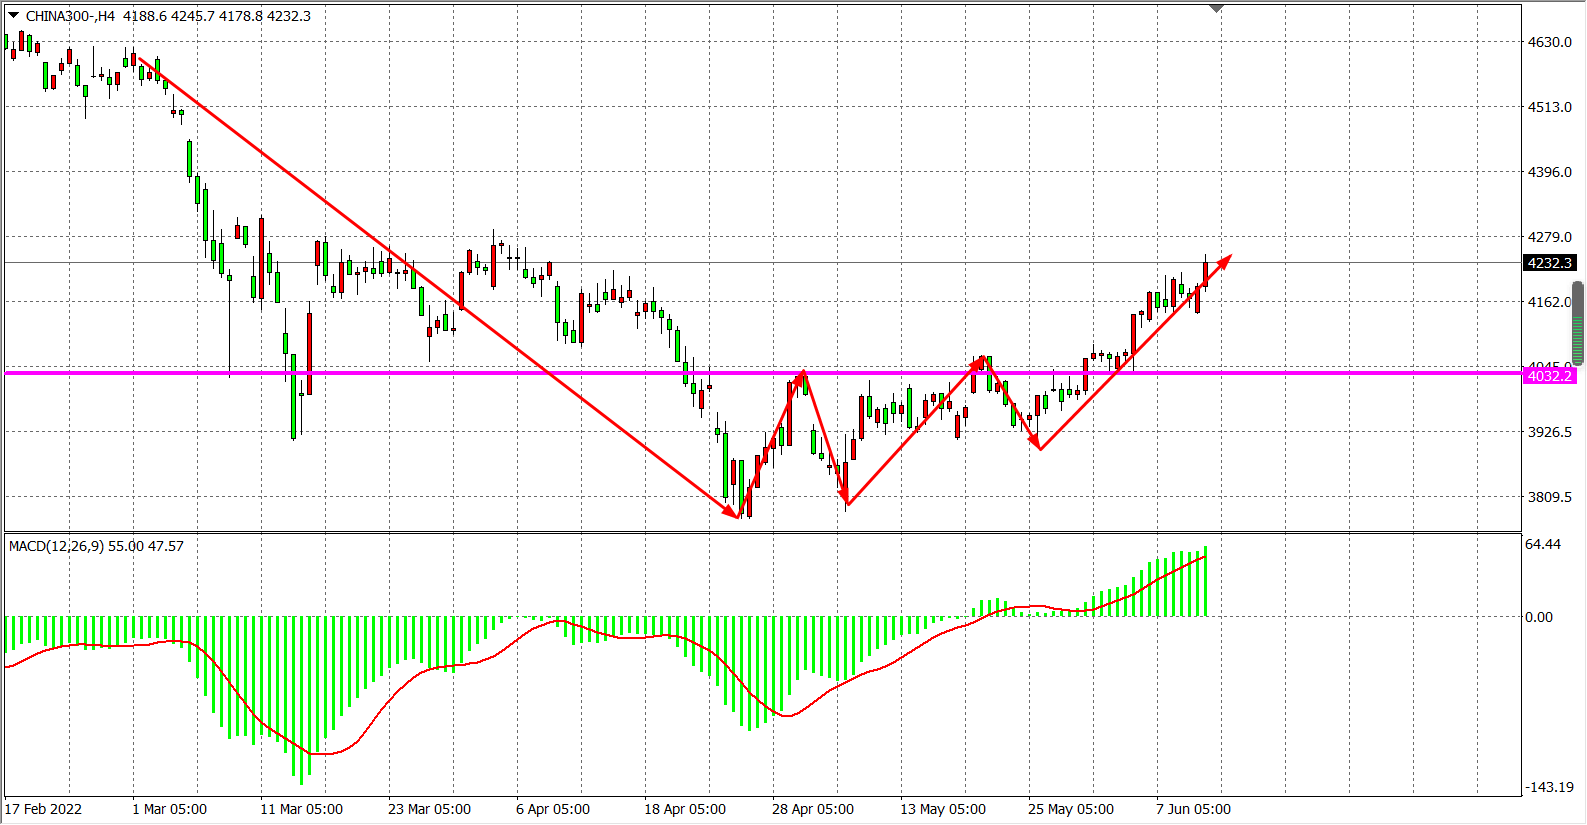1587x825 pixels.
Task: Click the 4630.0 price axis label
Action: coord(1549,42)
